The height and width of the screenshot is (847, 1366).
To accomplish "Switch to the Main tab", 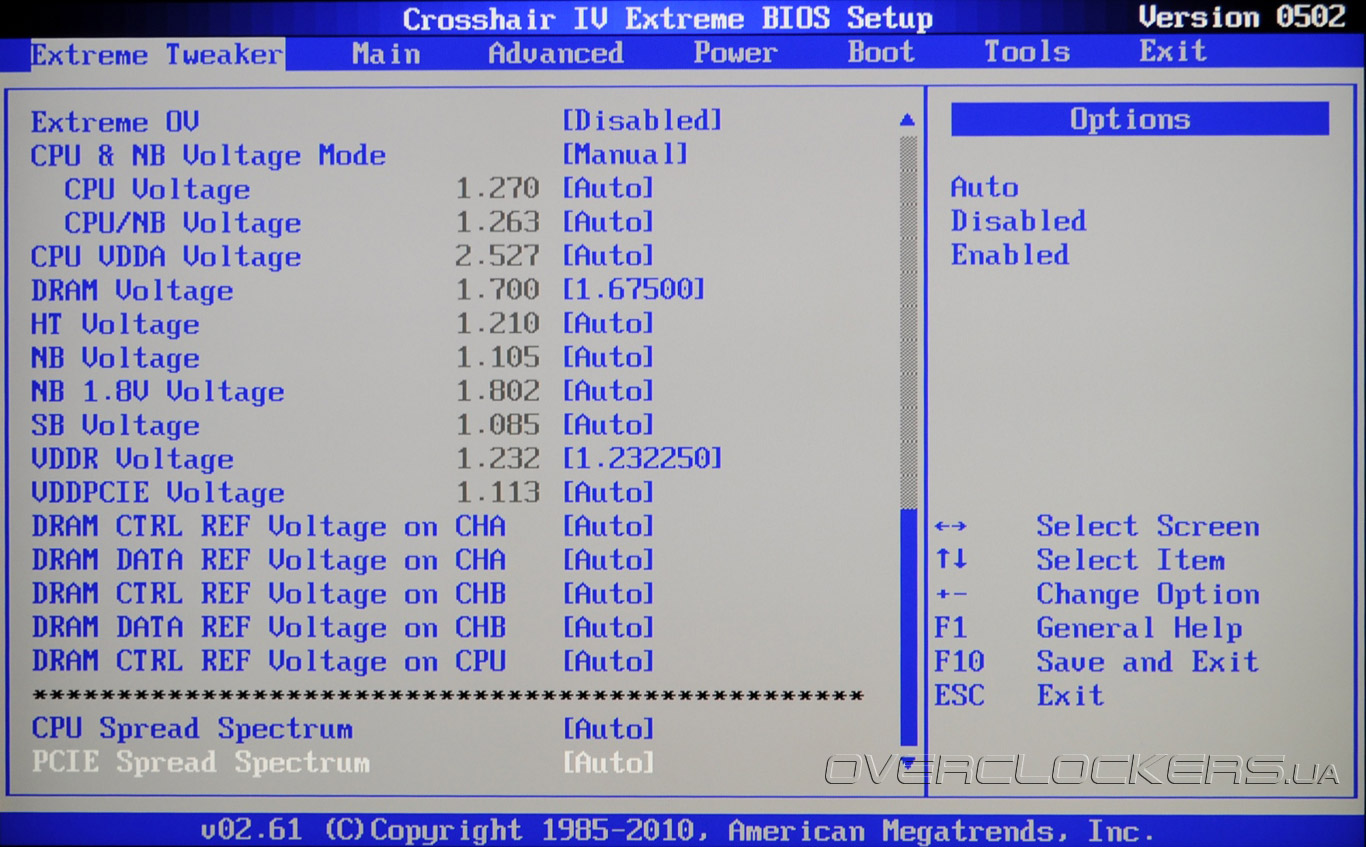I will (x=386, y=54).
